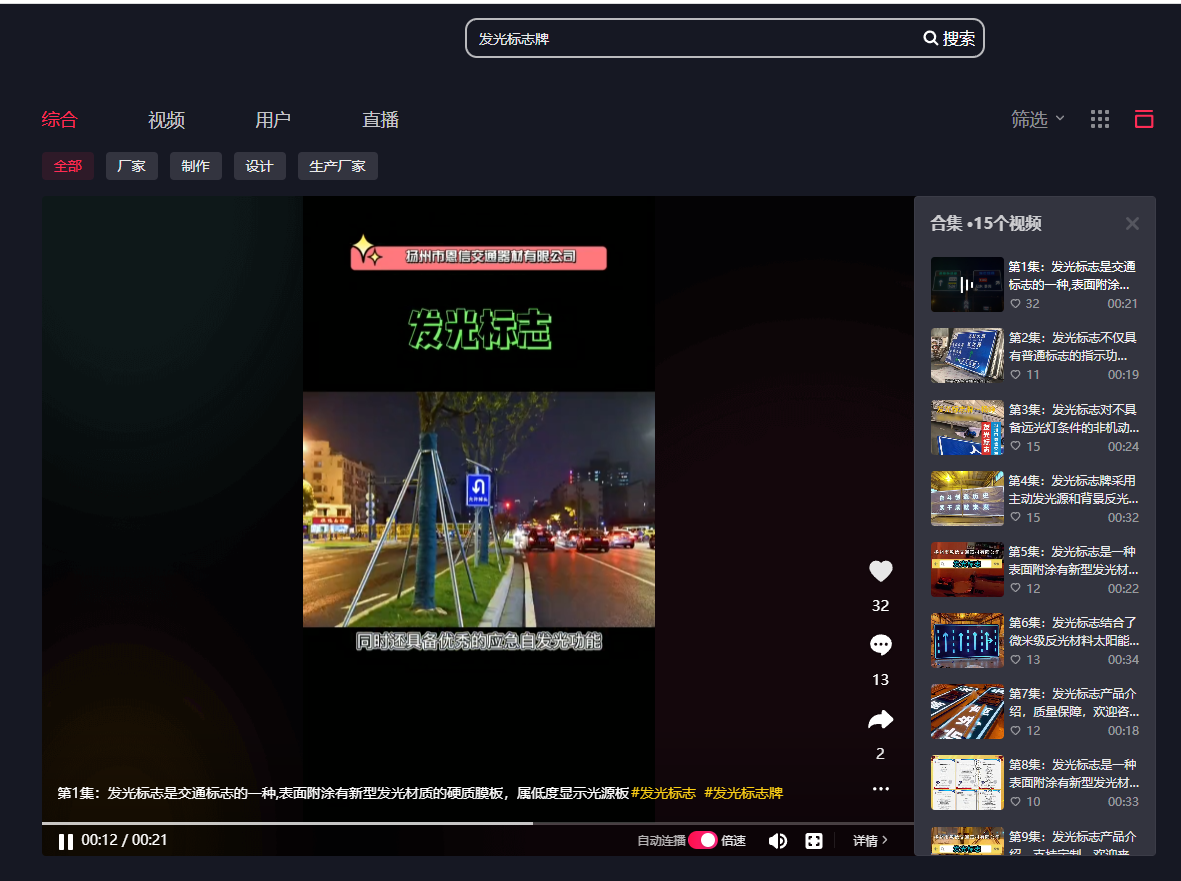This screenshot has height=881, width=1181.
Task: Switch to the 视频 tab
Action: pos(166,120)
